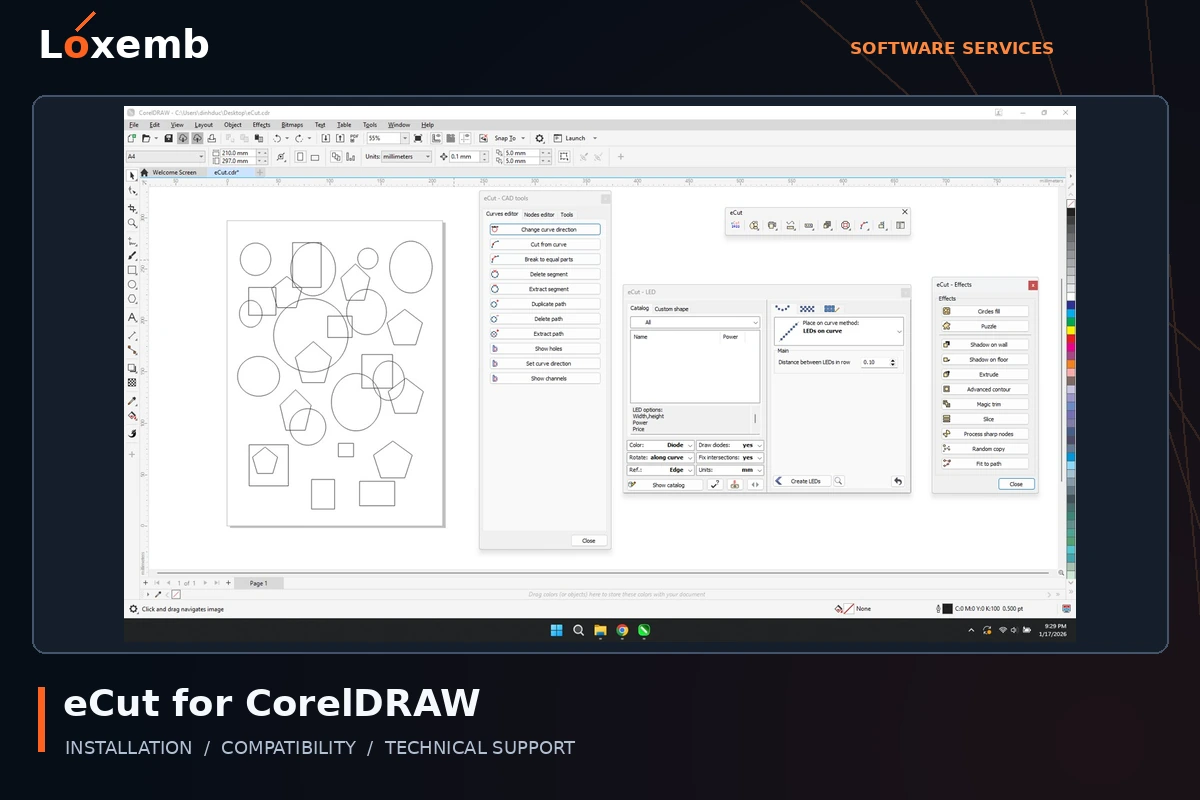Select the LED grid fill mode icon

[807, 308]
